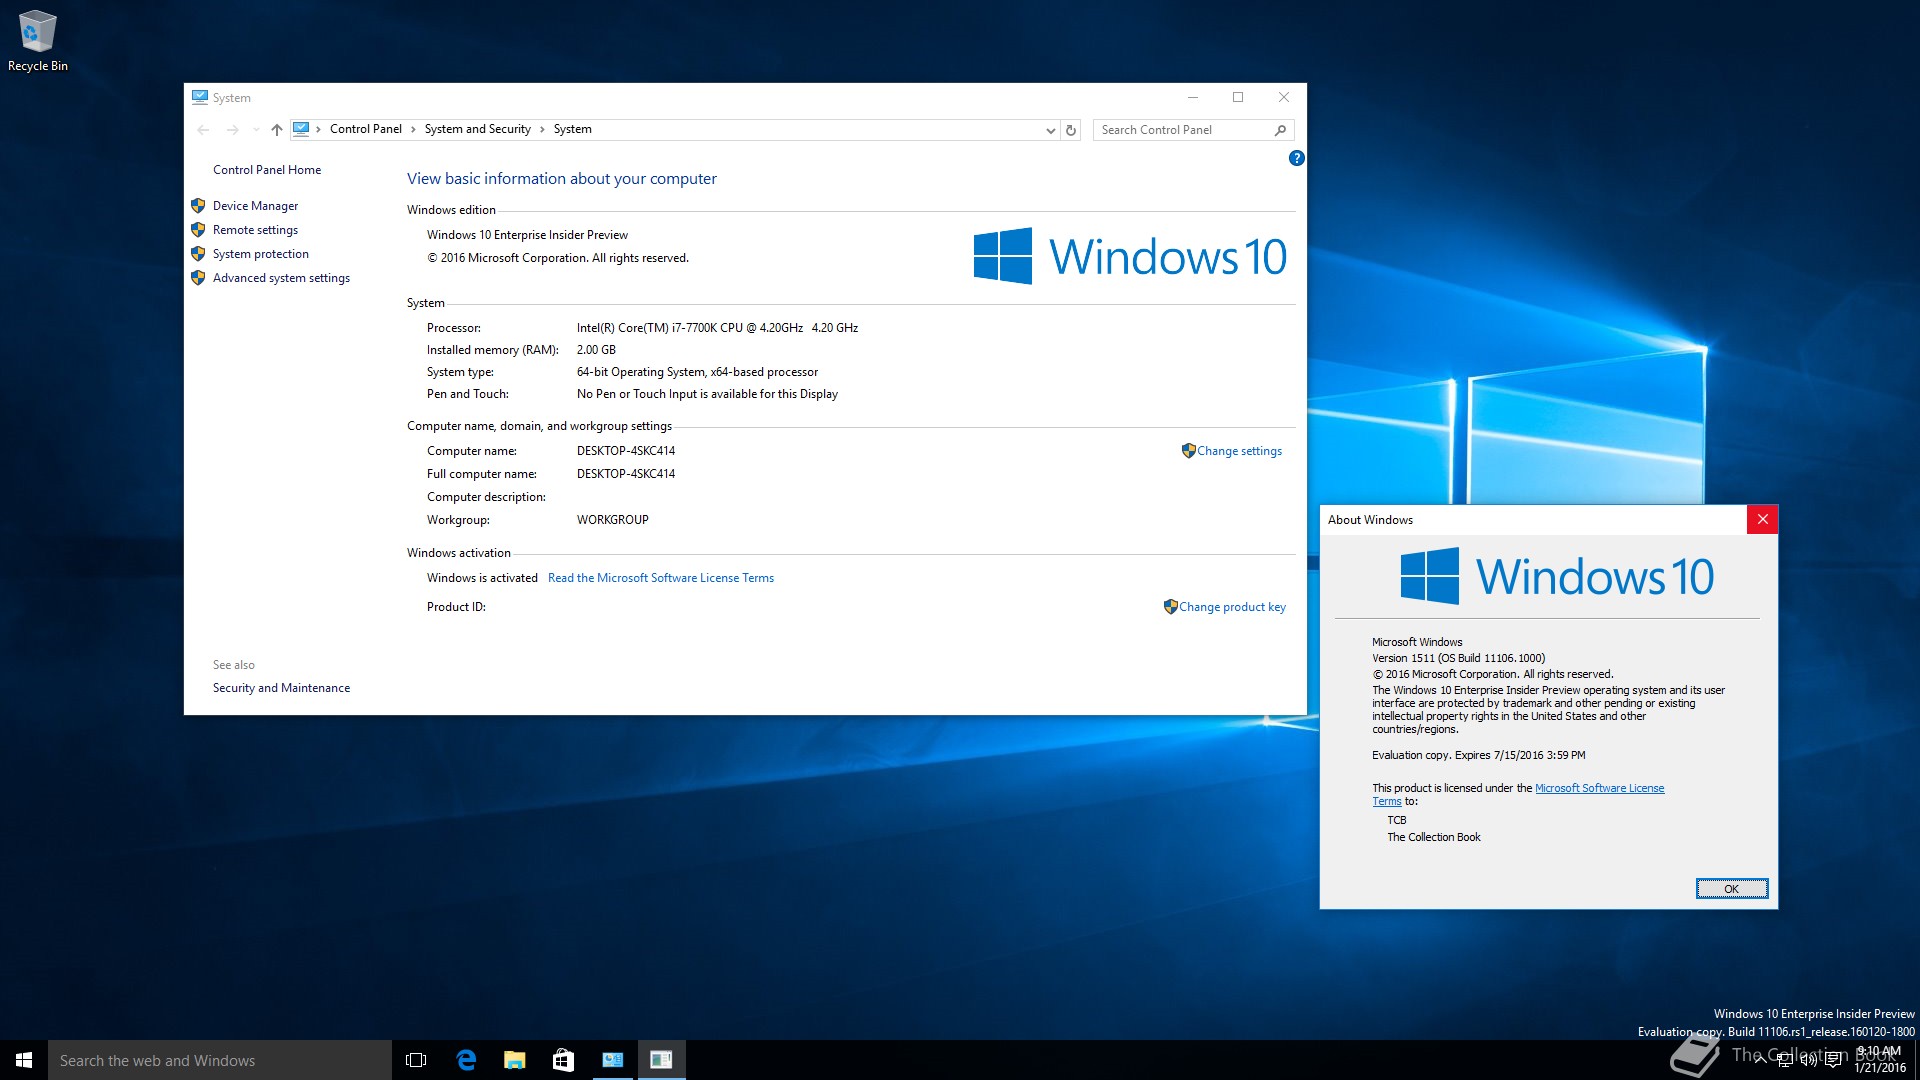This screenshot has width=1920, height=1080.
Task: Click shield icon beside Remote settings
Action: pyautogui.click(x=198, y=230)
